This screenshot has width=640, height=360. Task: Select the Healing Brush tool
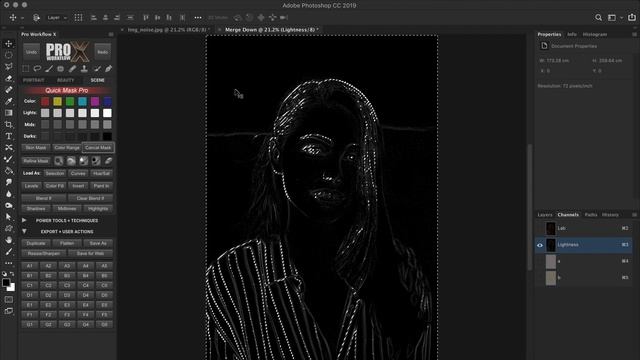coord(9,90)
